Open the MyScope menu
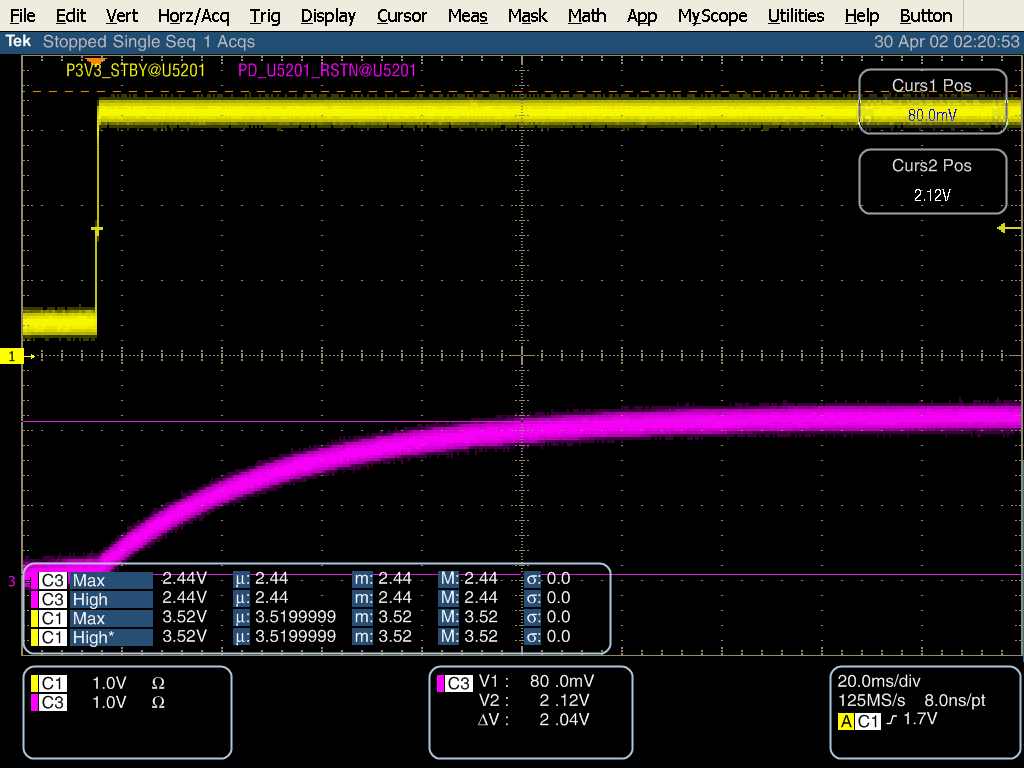Screen dimensions: 1024x768 (x=712, y=16)
